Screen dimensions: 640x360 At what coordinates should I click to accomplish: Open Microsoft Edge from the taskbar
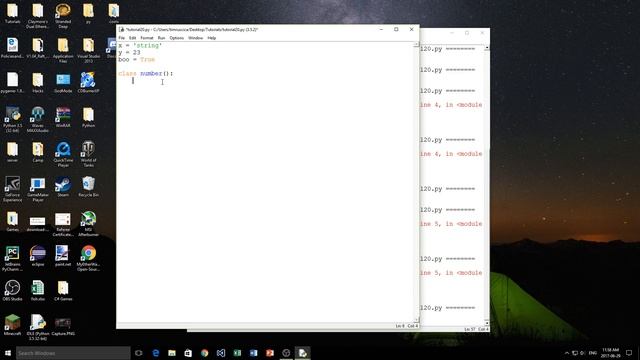tap(156, 353)
